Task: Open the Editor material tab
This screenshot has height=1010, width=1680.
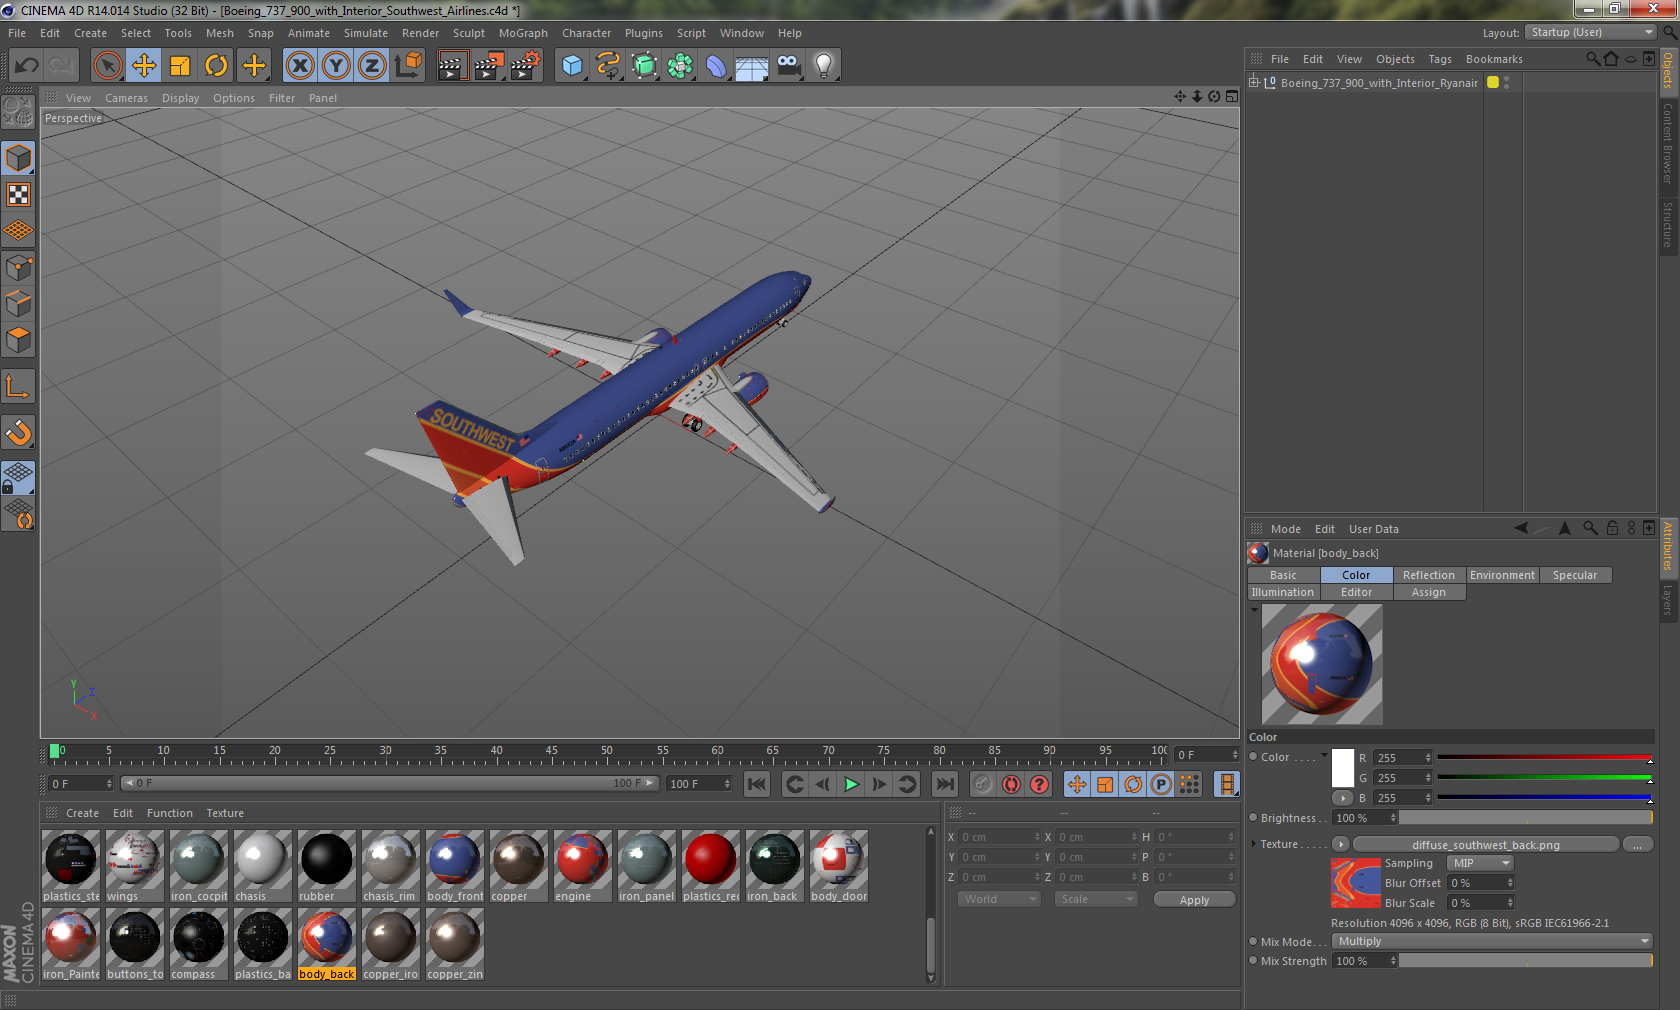Action: [x=1356, y=592]
